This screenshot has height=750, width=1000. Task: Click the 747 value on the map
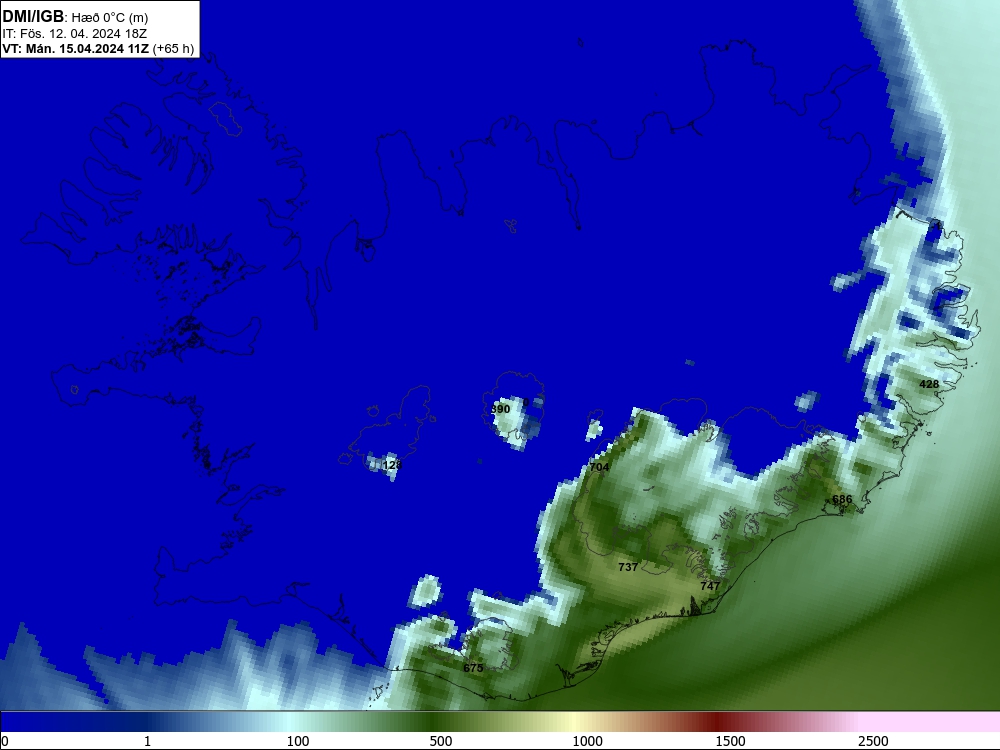(710, 585)
